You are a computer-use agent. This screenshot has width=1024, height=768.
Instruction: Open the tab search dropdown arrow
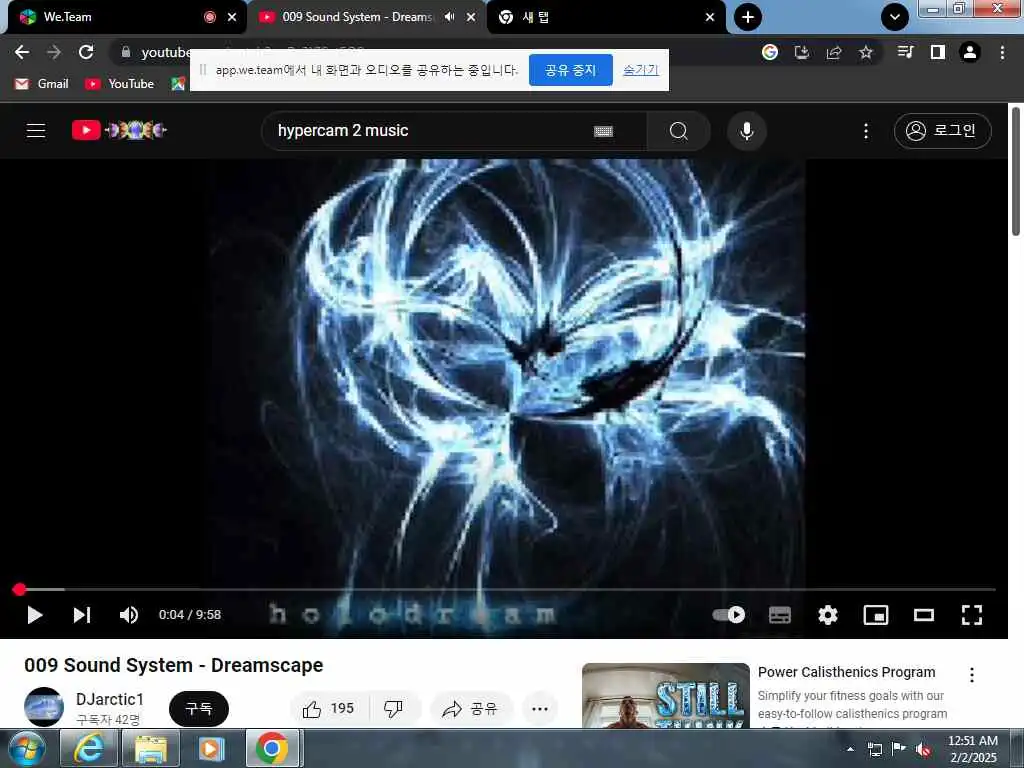point(895,17)
